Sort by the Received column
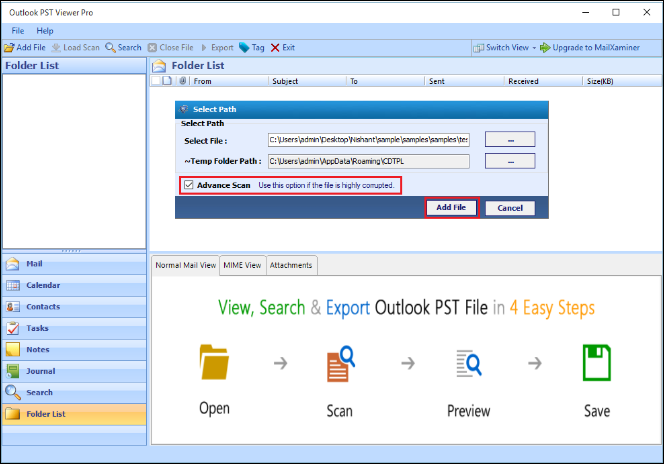Viewport: 664px width, 464px height. click(x=544, y=81)
